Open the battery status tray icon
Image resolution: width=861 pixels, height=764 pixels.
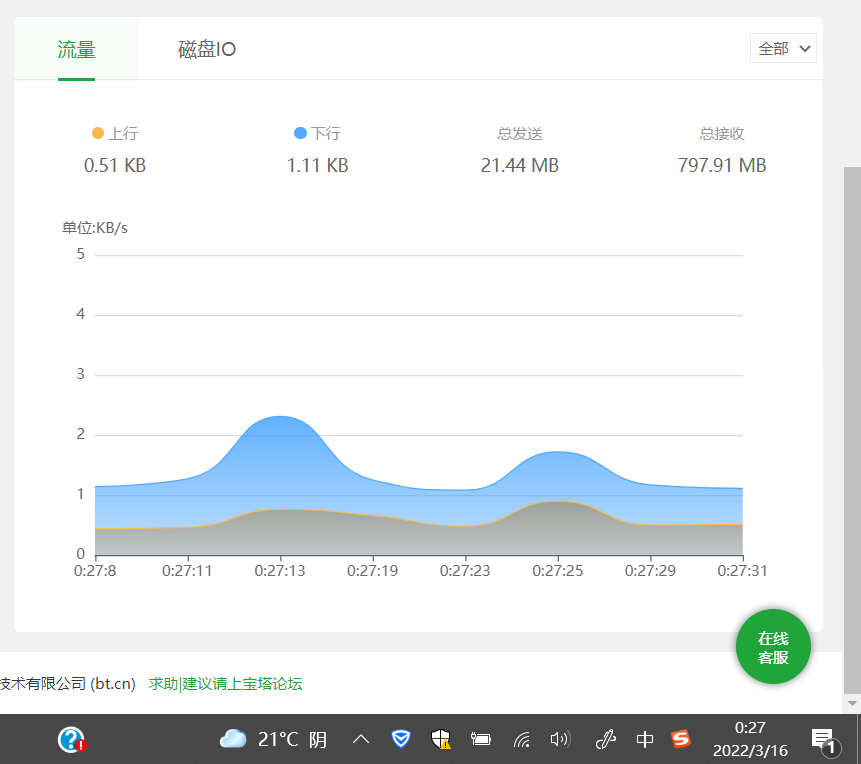click(x=480, y=739)
